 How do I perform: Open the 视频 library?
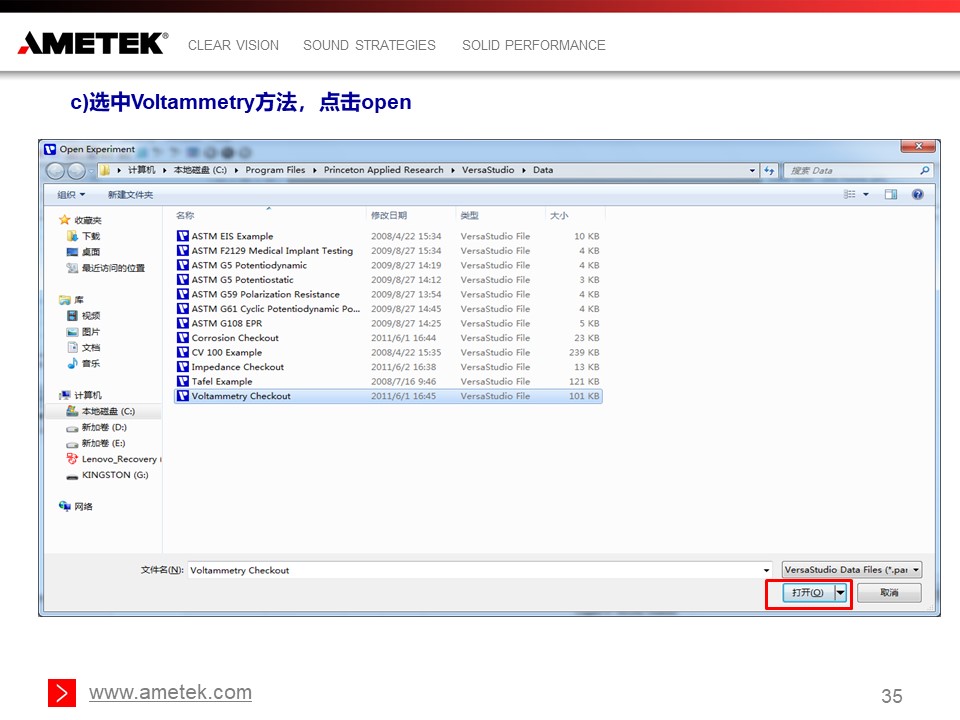click(84, 316)
